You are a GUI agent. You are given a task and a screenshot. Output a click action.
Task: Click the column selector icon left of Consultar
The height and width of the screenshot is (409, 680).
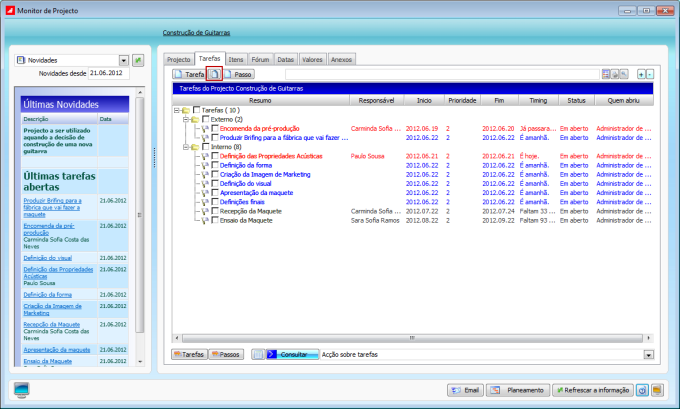click(x=258, y=354)
